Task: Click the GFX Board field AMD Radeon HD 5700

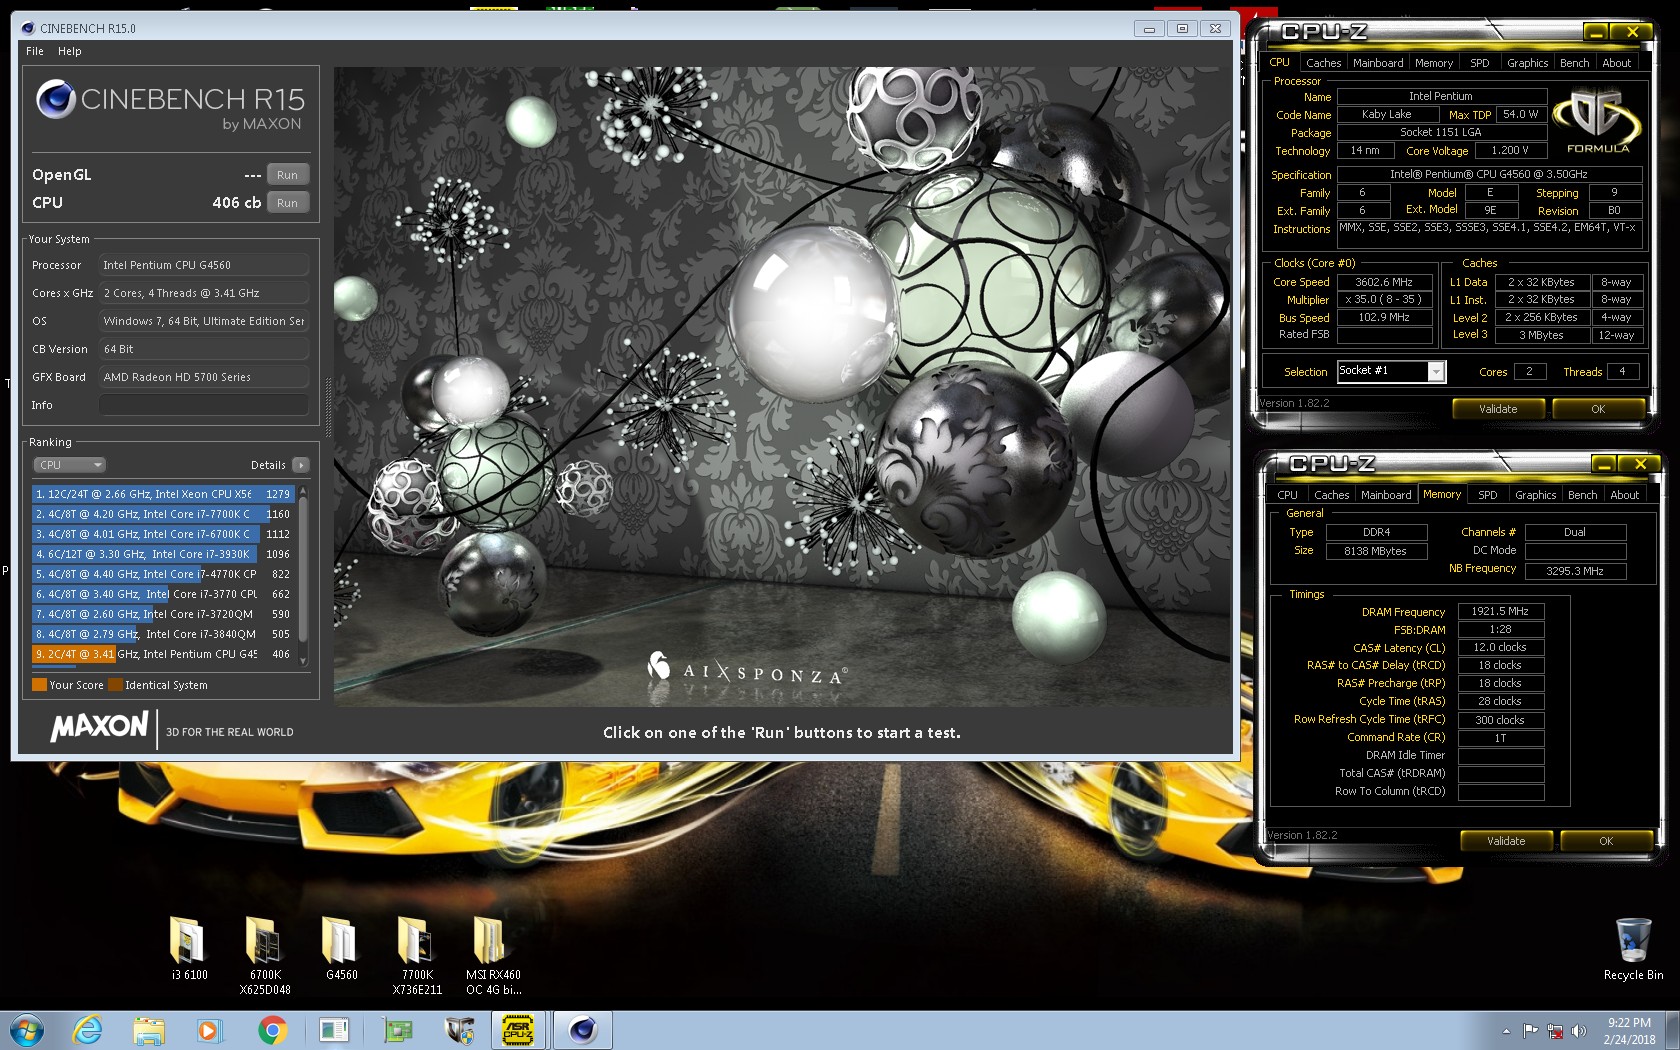Action: pyautogui.click(x=203, y=377)
